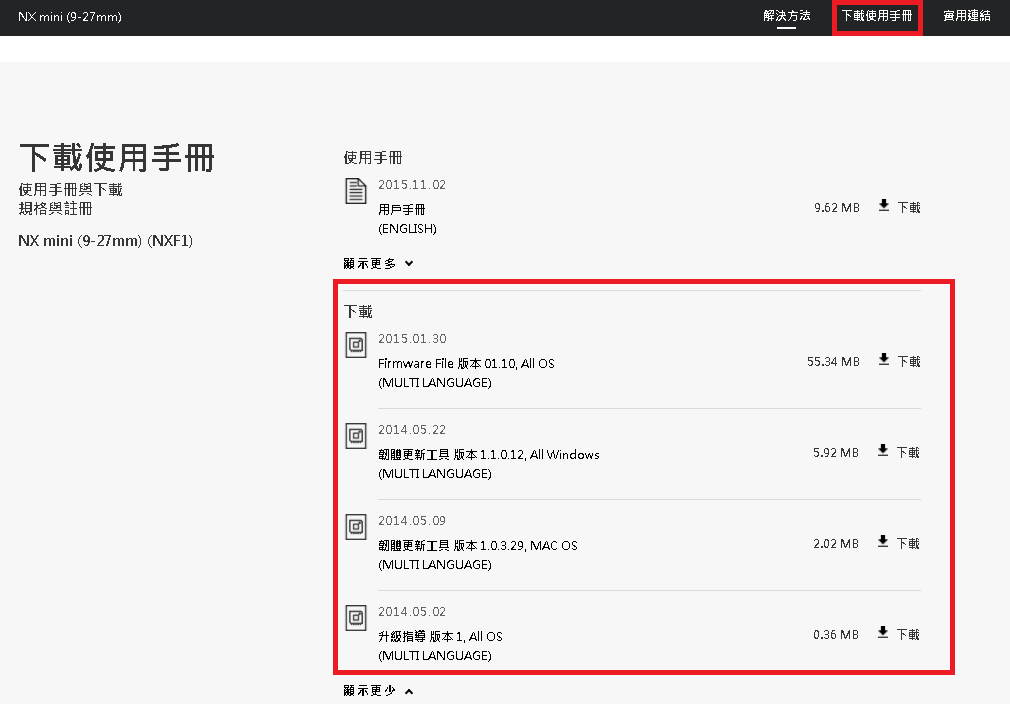This screenshot has height=704, width=1010.
Task: Click the 使用手冊與下載 subtitle text
Action: [70, 189]
